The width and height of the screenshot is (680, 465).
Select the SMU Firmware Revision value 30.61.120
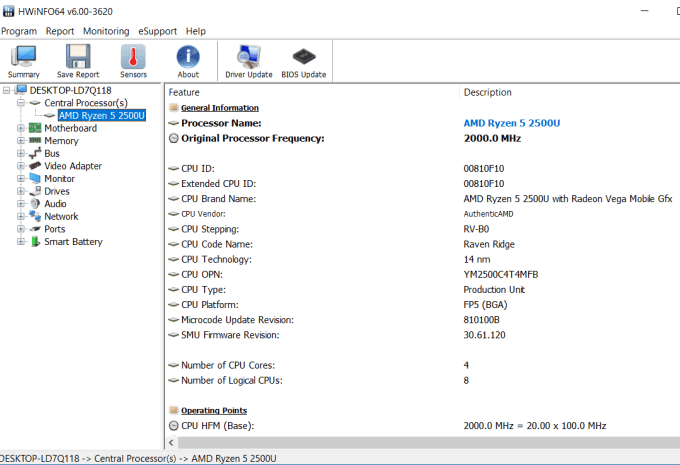coord(484,335)
